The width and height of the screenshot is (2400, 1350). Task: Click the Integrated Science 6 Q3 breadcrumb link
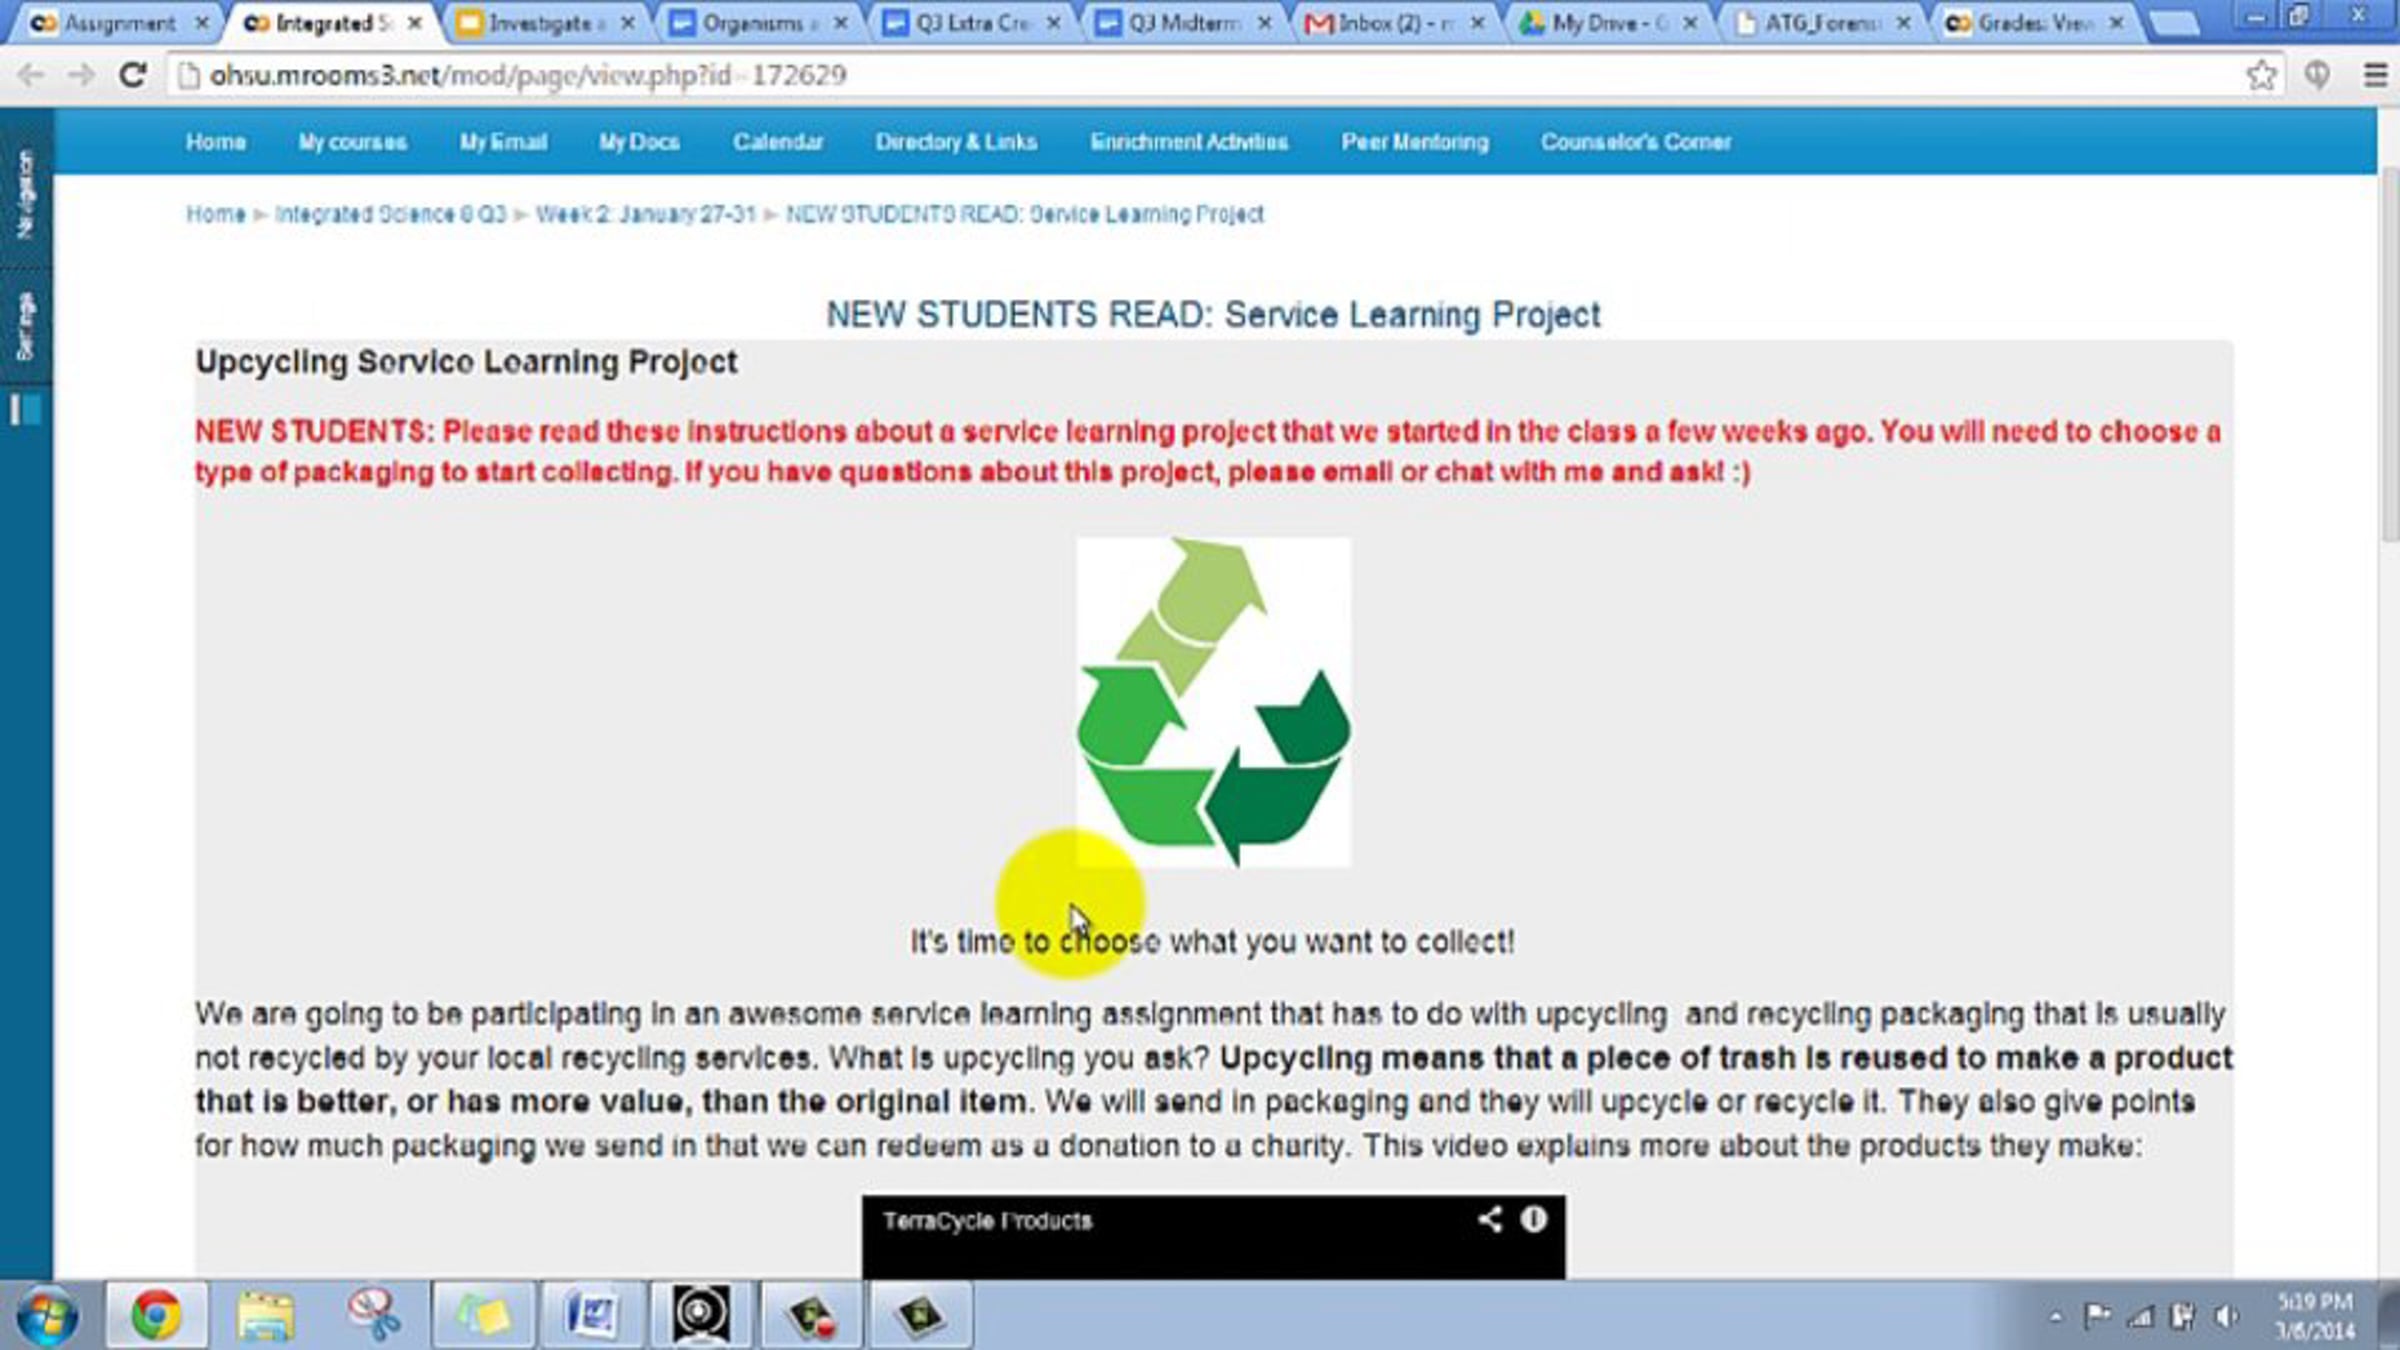point(390,214)
